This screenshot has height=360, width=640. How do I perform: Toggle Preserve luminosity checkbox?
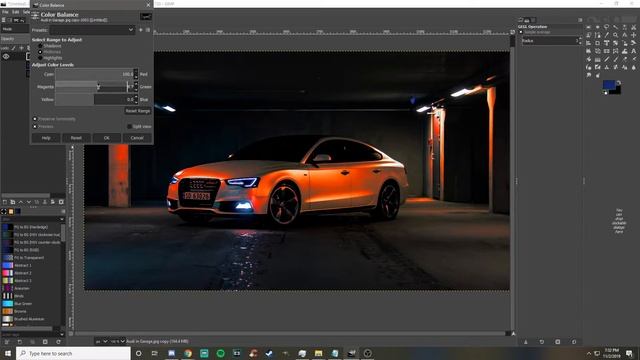click(x=35, y=119)
